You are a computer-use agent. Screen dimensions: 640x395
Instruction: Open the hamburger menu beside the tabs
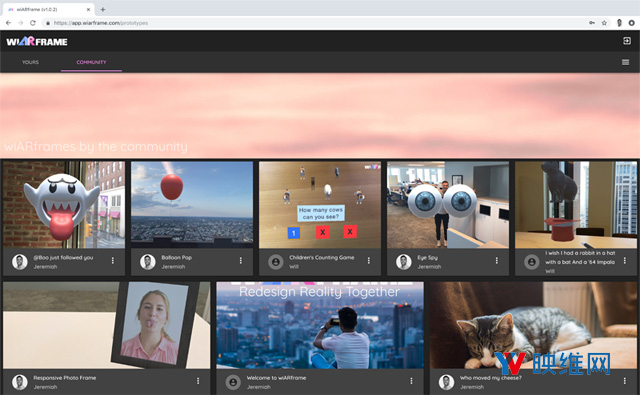tap(625, 62)
